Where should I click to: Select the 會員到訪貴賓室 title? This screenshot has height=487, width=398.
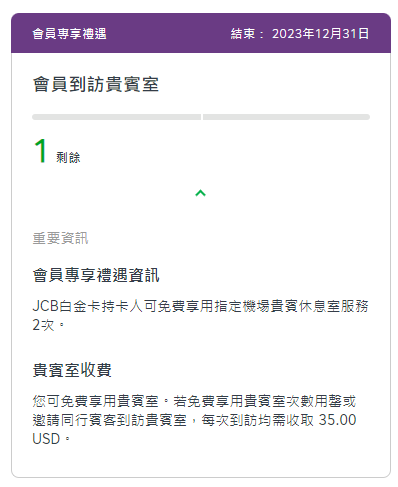pos(96,84)
